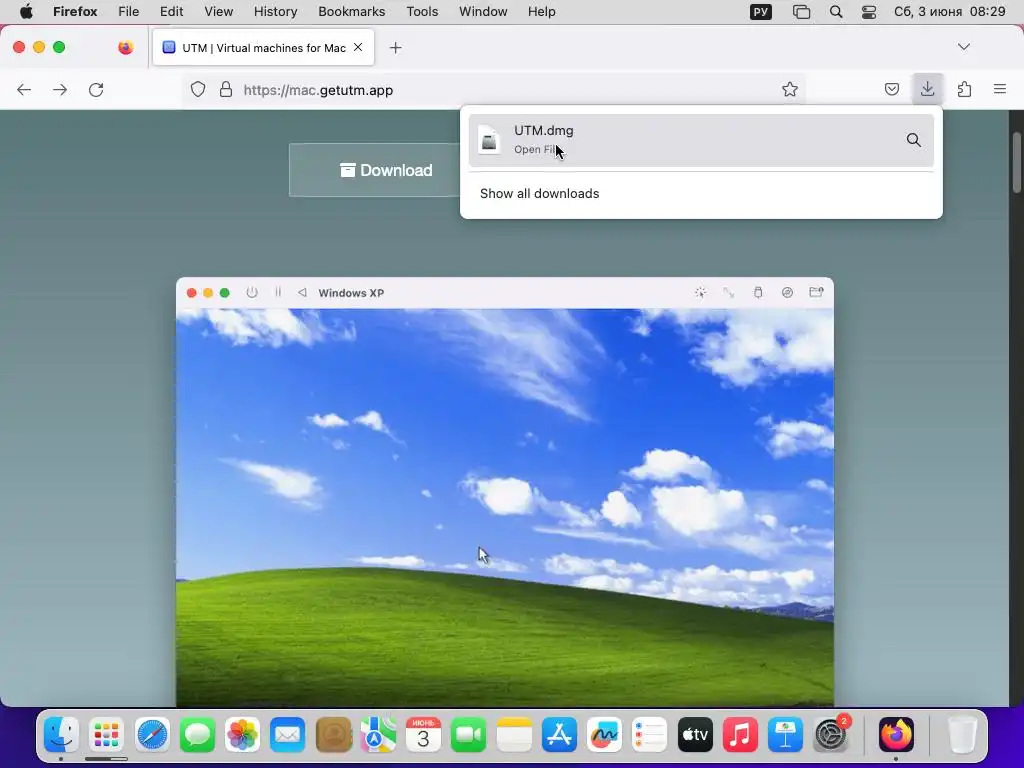This screenshot has width=1024, height=768.
Task: Open the Edit menu
Action: tap(171, 12)
